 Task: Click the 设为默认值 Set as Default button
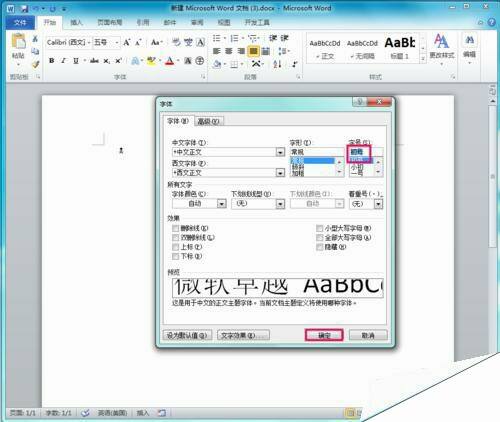click(x=187, y=335)
